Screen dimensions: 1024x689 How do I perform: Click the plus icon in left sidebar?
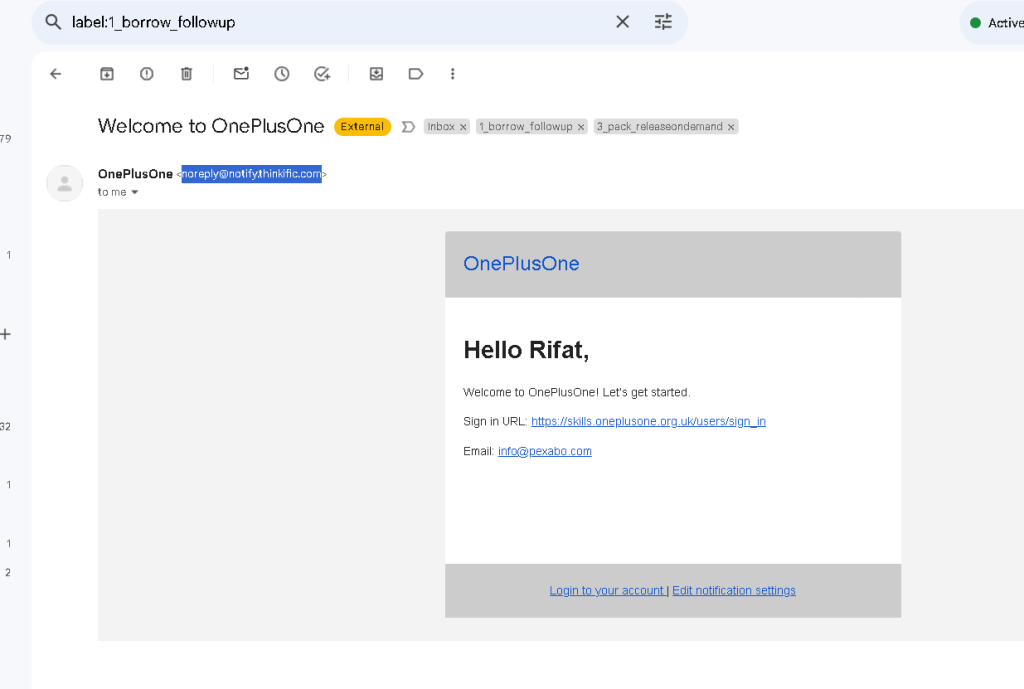pyautogui.click(x=6, y=334)
